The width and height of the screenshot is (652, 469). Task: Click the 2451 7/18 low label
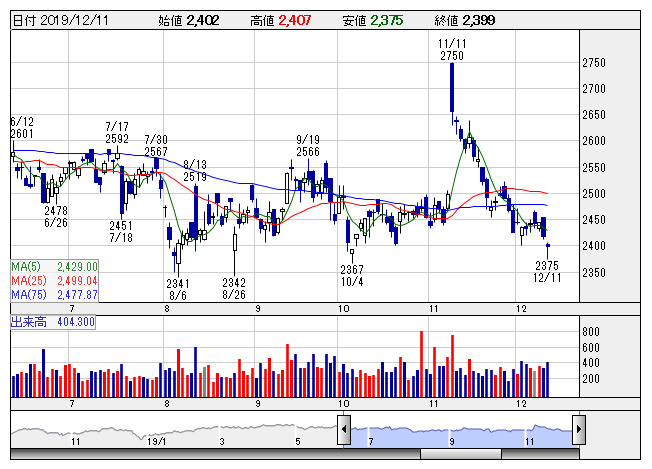click(121, 232)
